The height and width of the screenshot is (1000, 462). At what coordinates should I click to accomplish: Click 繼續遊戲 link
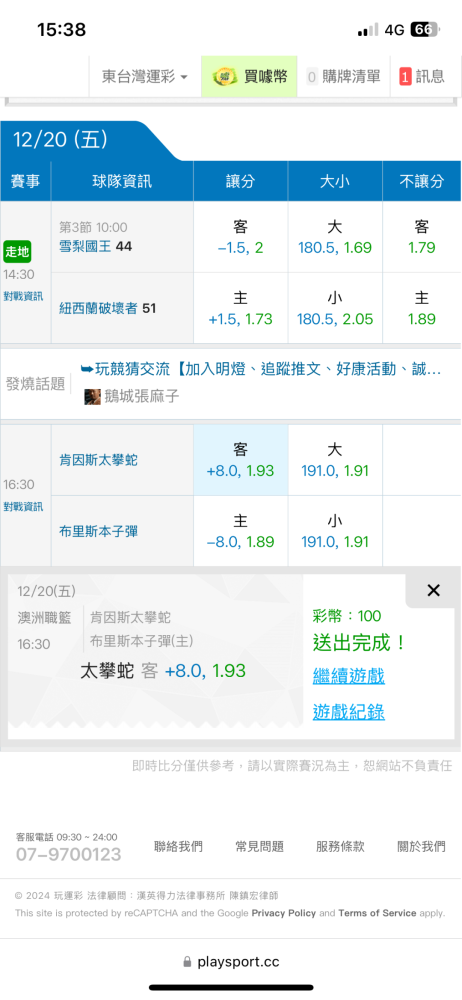click(x=348, y=676)
